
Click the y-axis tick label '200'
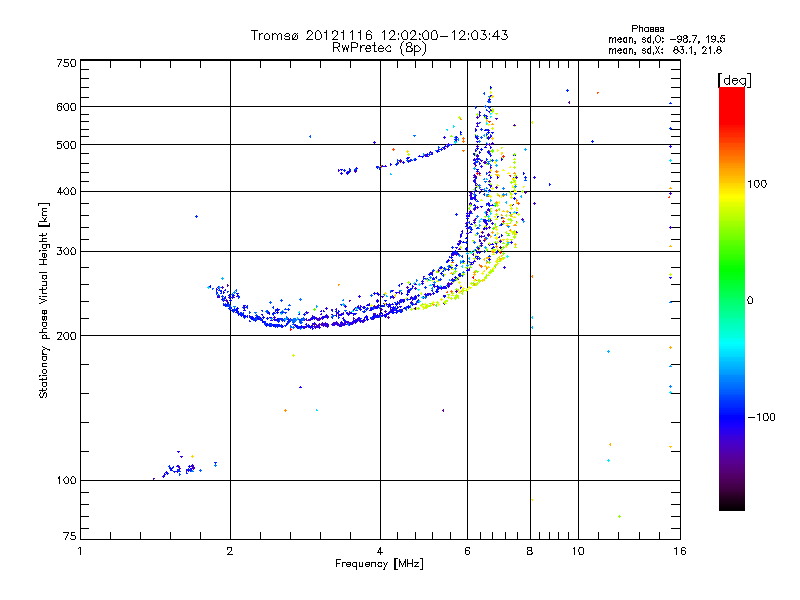[66, 336]
